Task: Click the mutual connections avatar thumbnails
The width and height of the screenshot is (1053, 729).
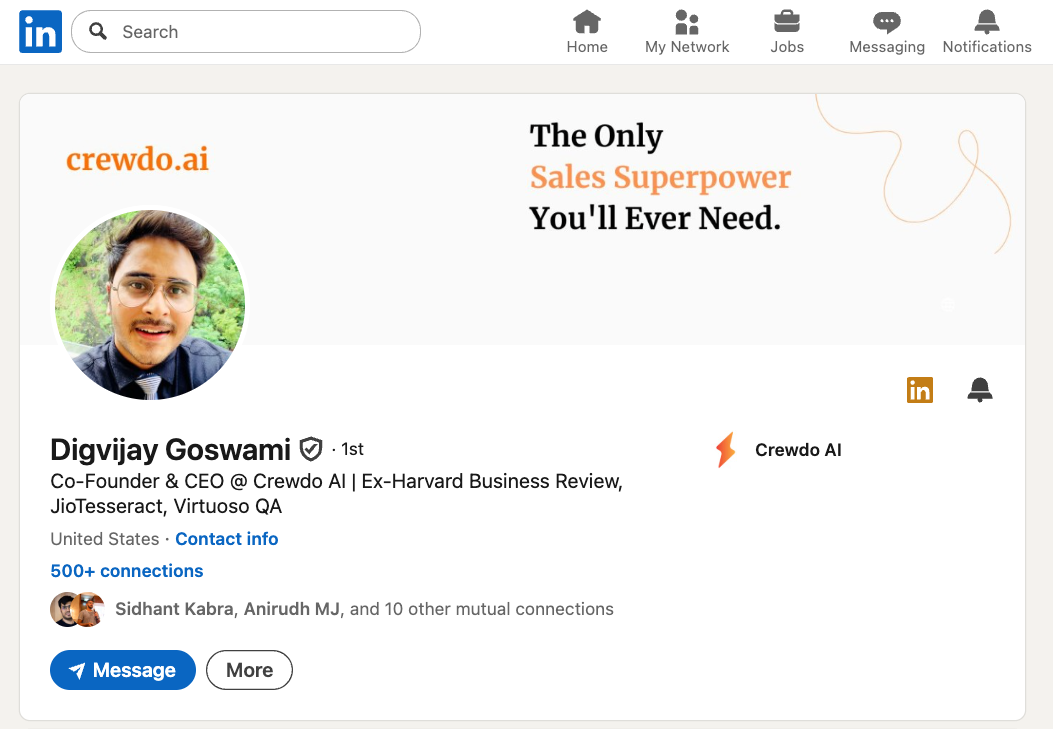Action: 77,610
